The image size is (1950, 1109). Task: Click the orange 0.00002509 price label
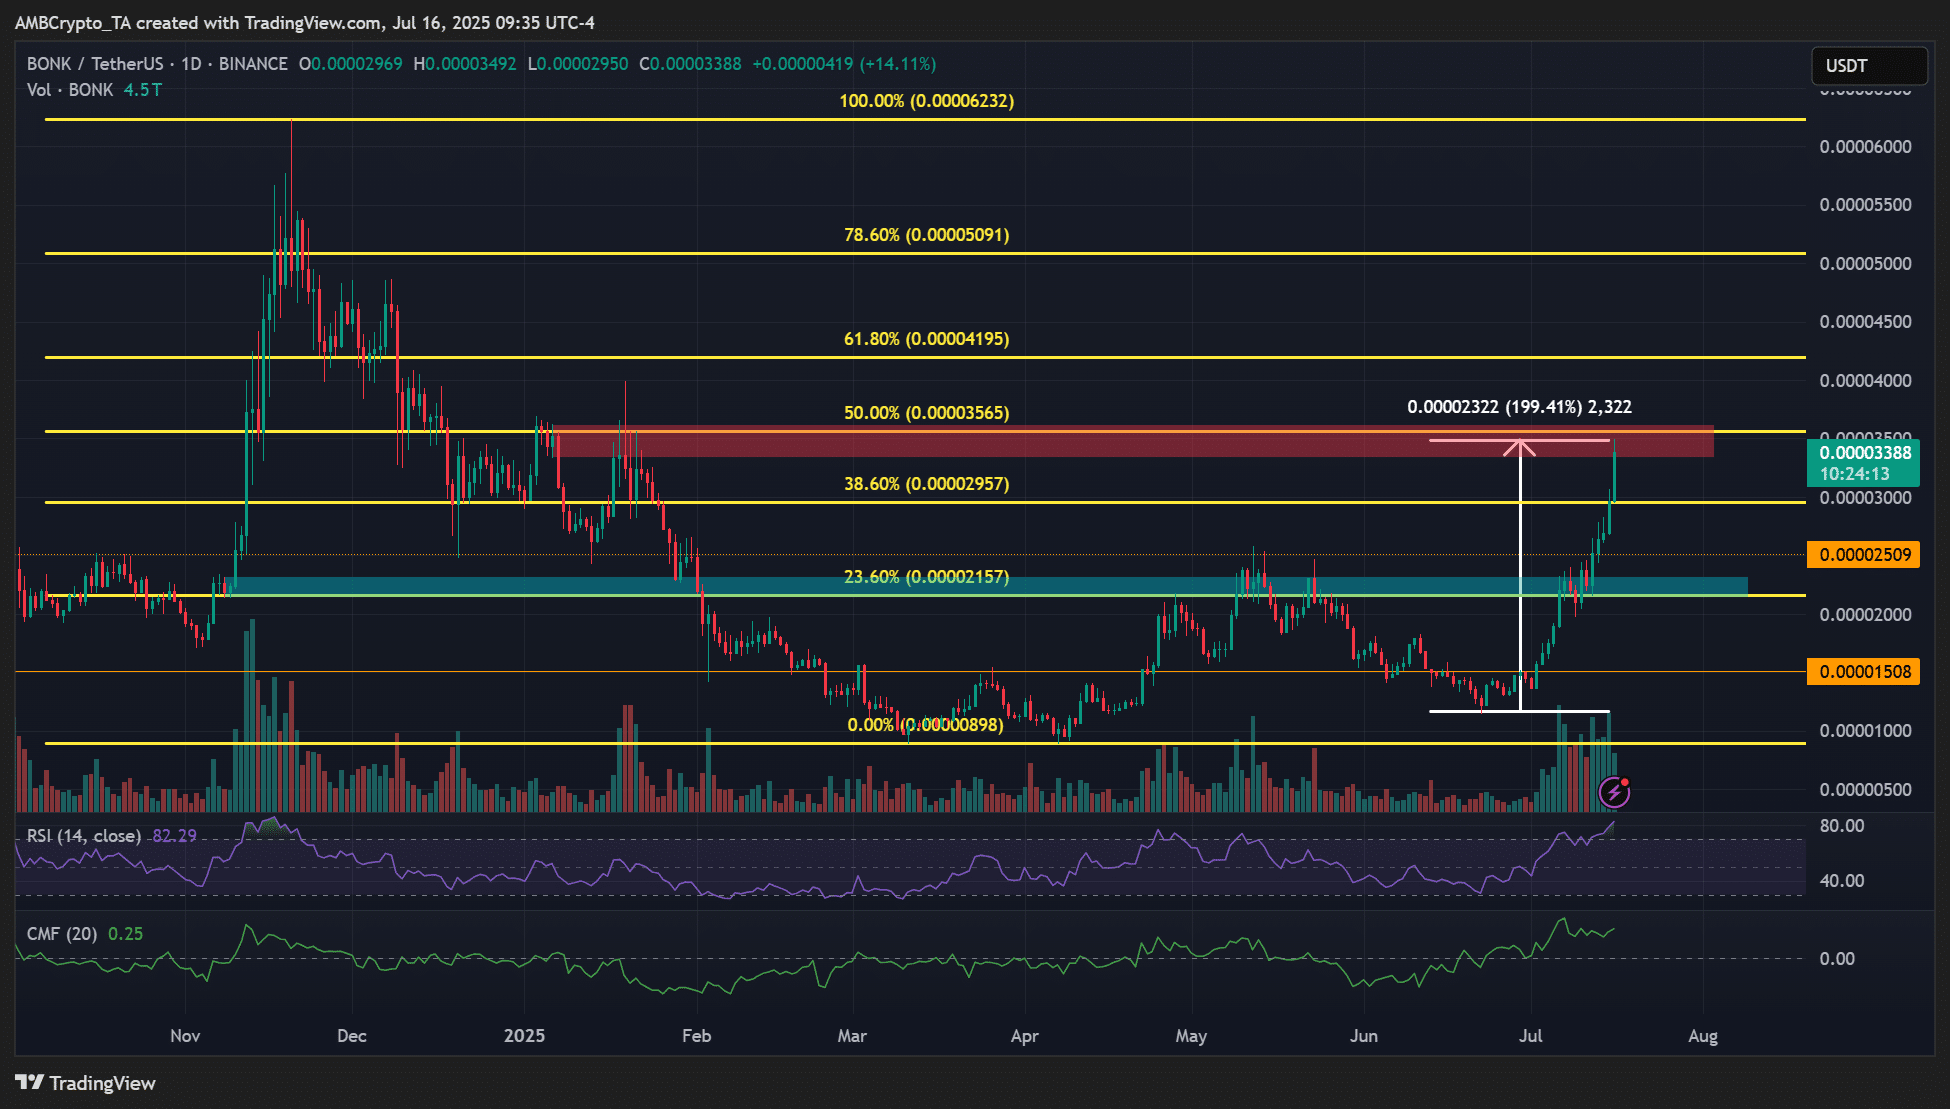point(1864,555)
